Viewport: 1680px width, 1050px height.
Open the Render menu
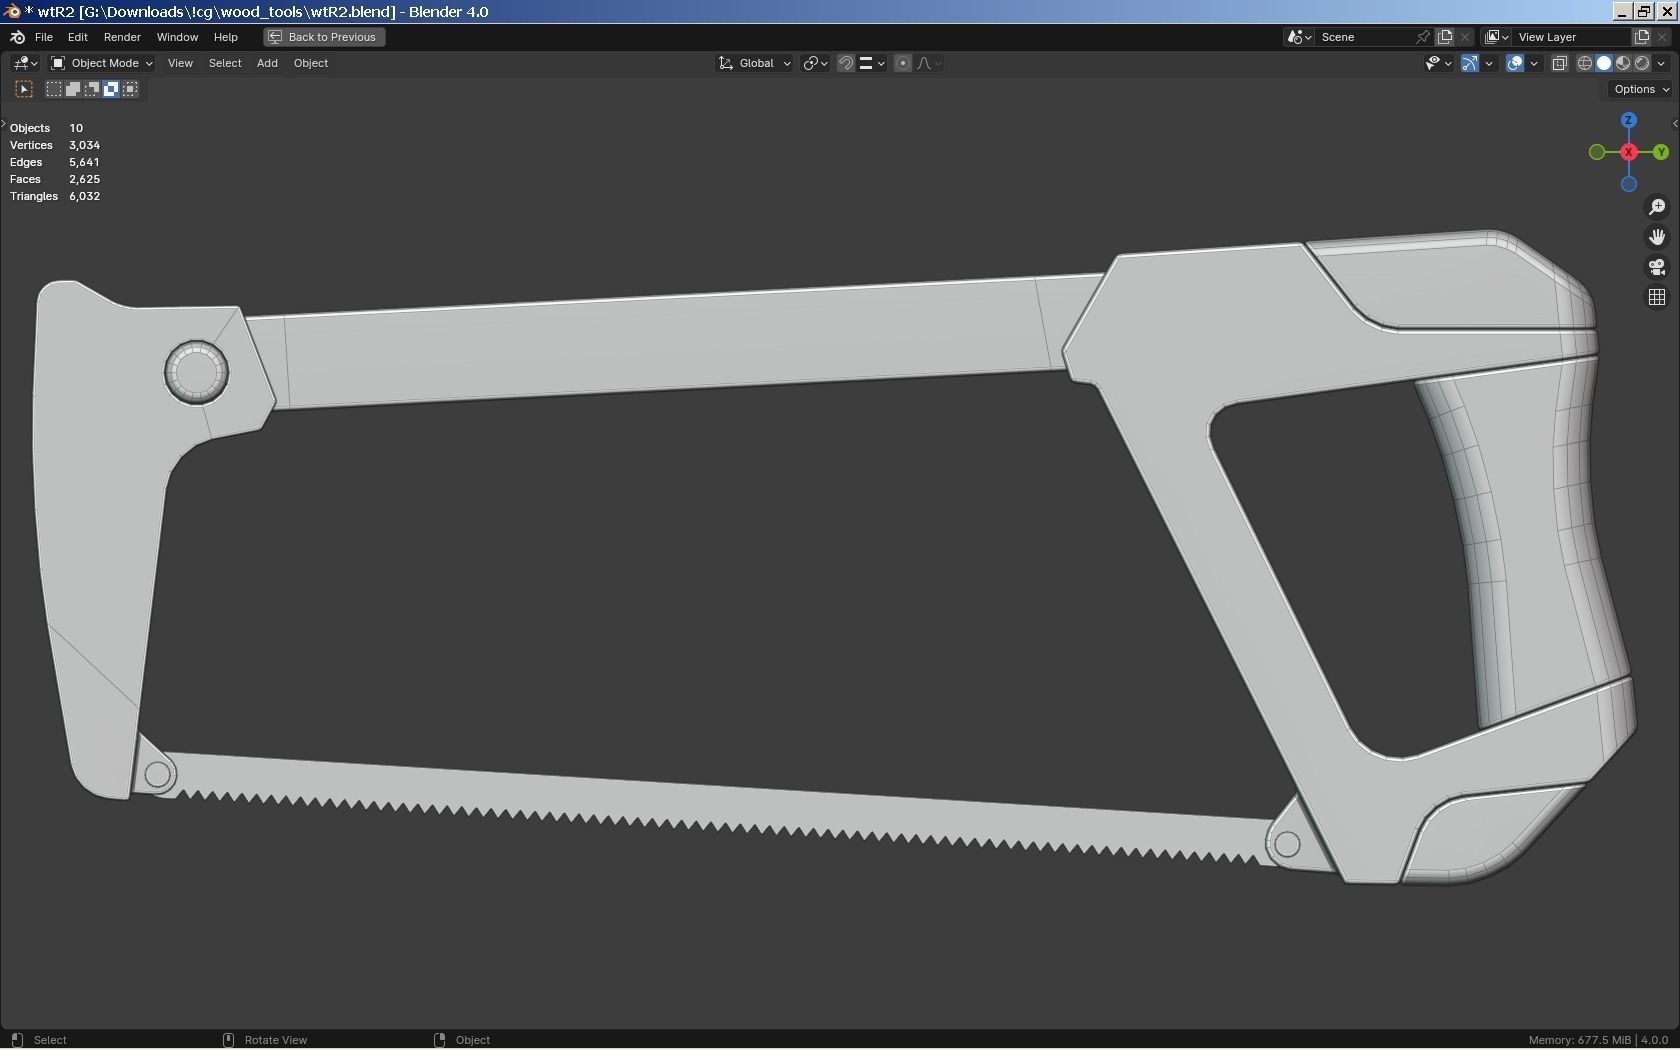122,37
